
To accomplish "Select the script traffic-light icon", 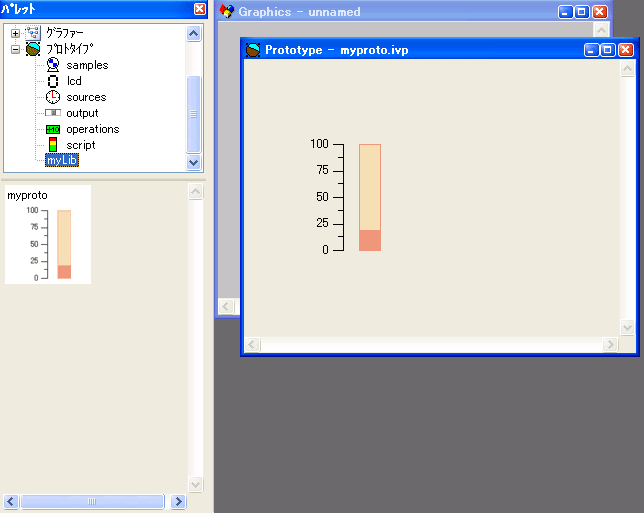I will (53, 145).
